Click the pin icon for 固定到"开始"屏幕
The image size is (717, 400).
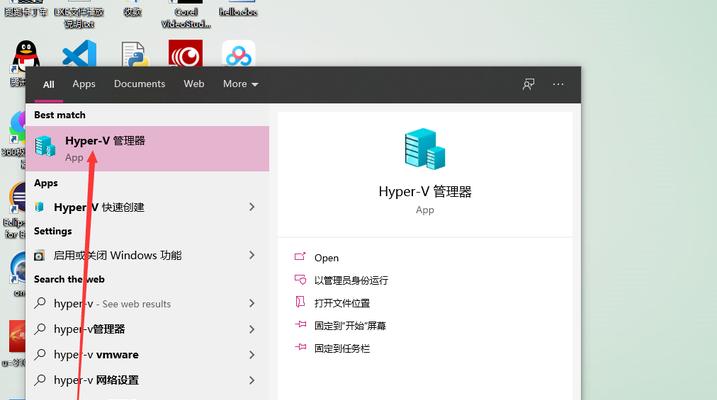(300, 325)
